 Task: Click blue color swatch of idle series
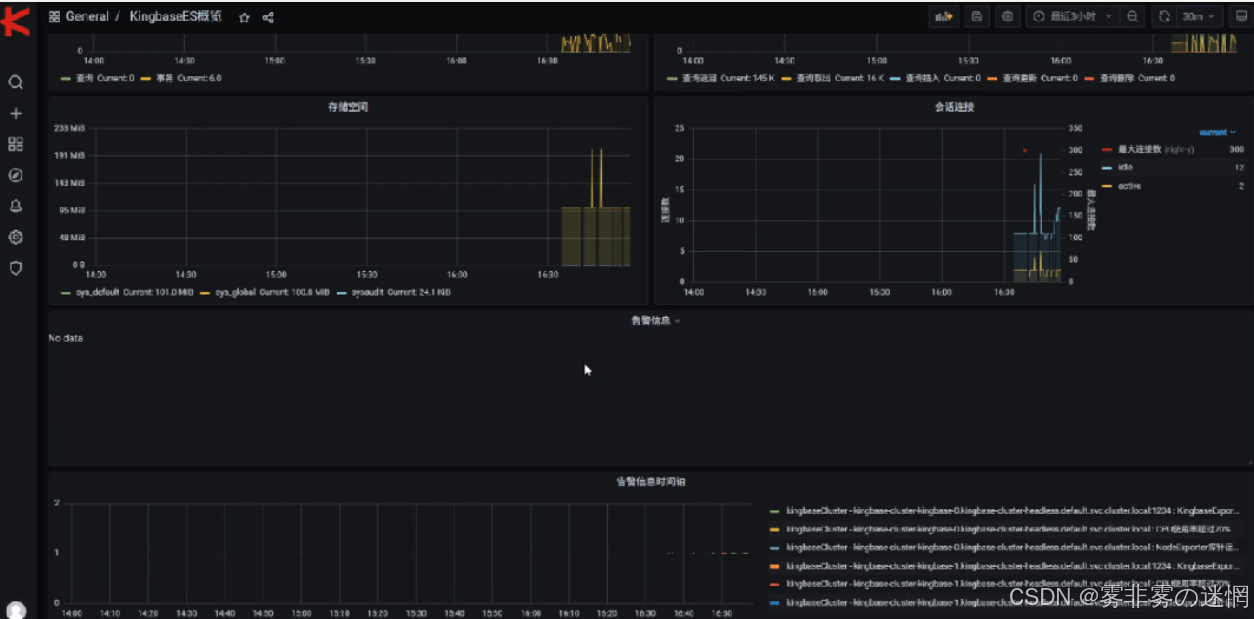coord(1105,168)
